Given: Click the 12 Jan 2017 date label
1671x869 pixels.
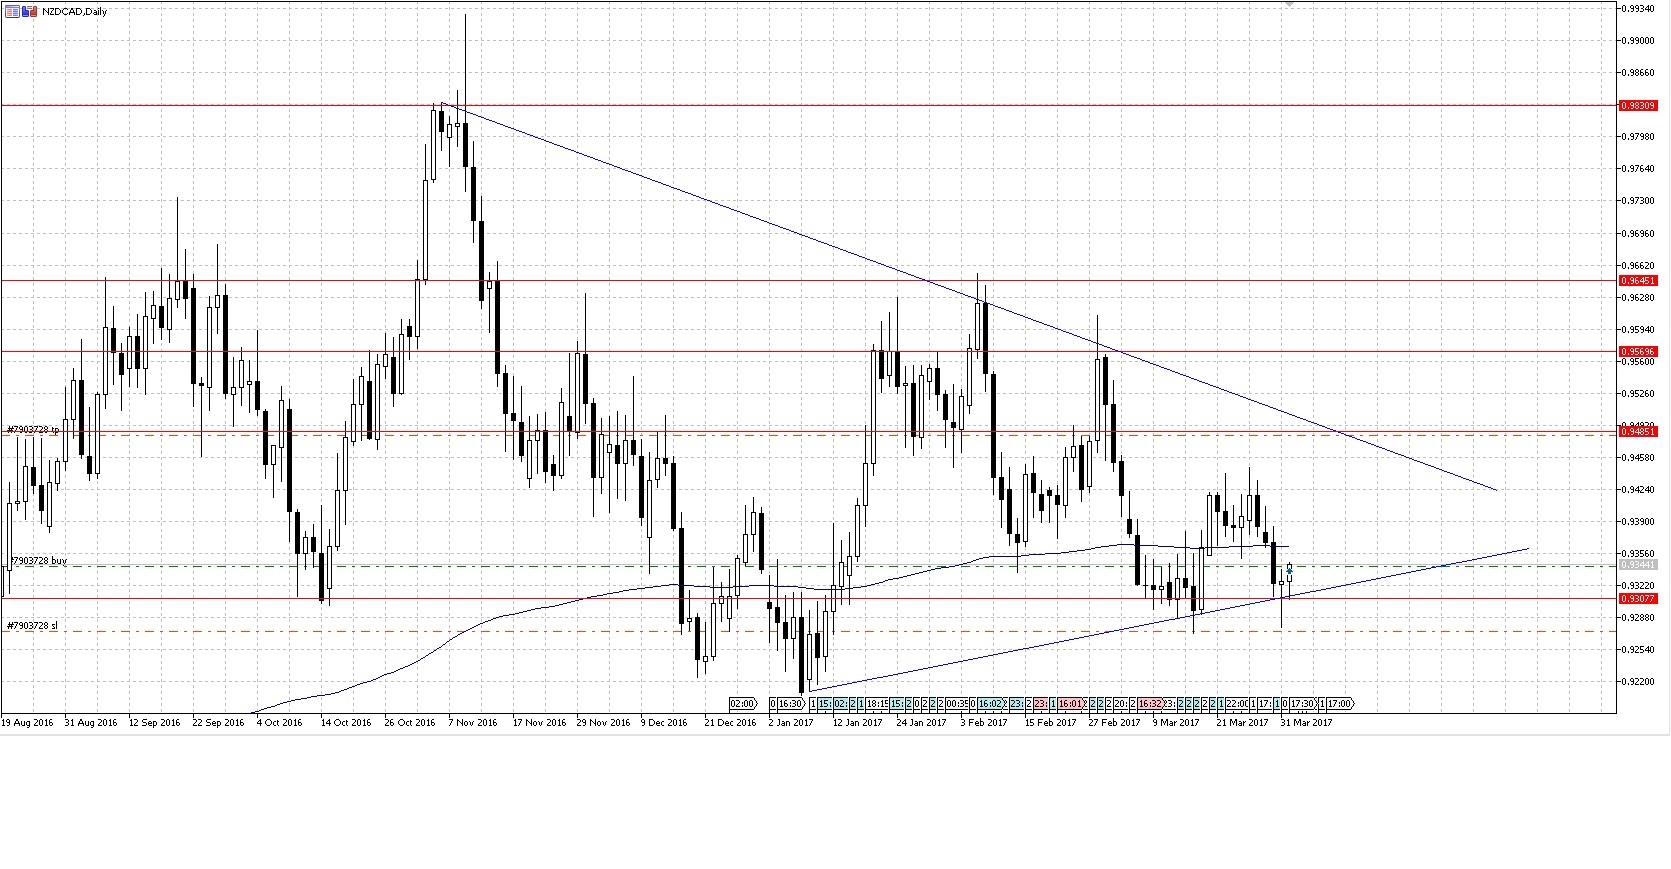Looking at the screenshot, I should pyautogui.click(x=858, y=722).
